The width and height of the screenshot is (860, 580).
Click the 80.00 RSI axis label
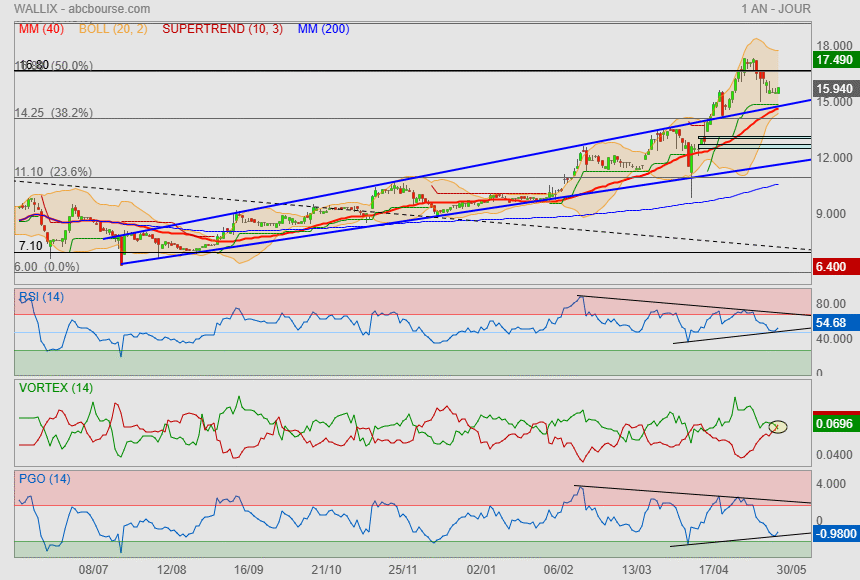coord(831,303)
